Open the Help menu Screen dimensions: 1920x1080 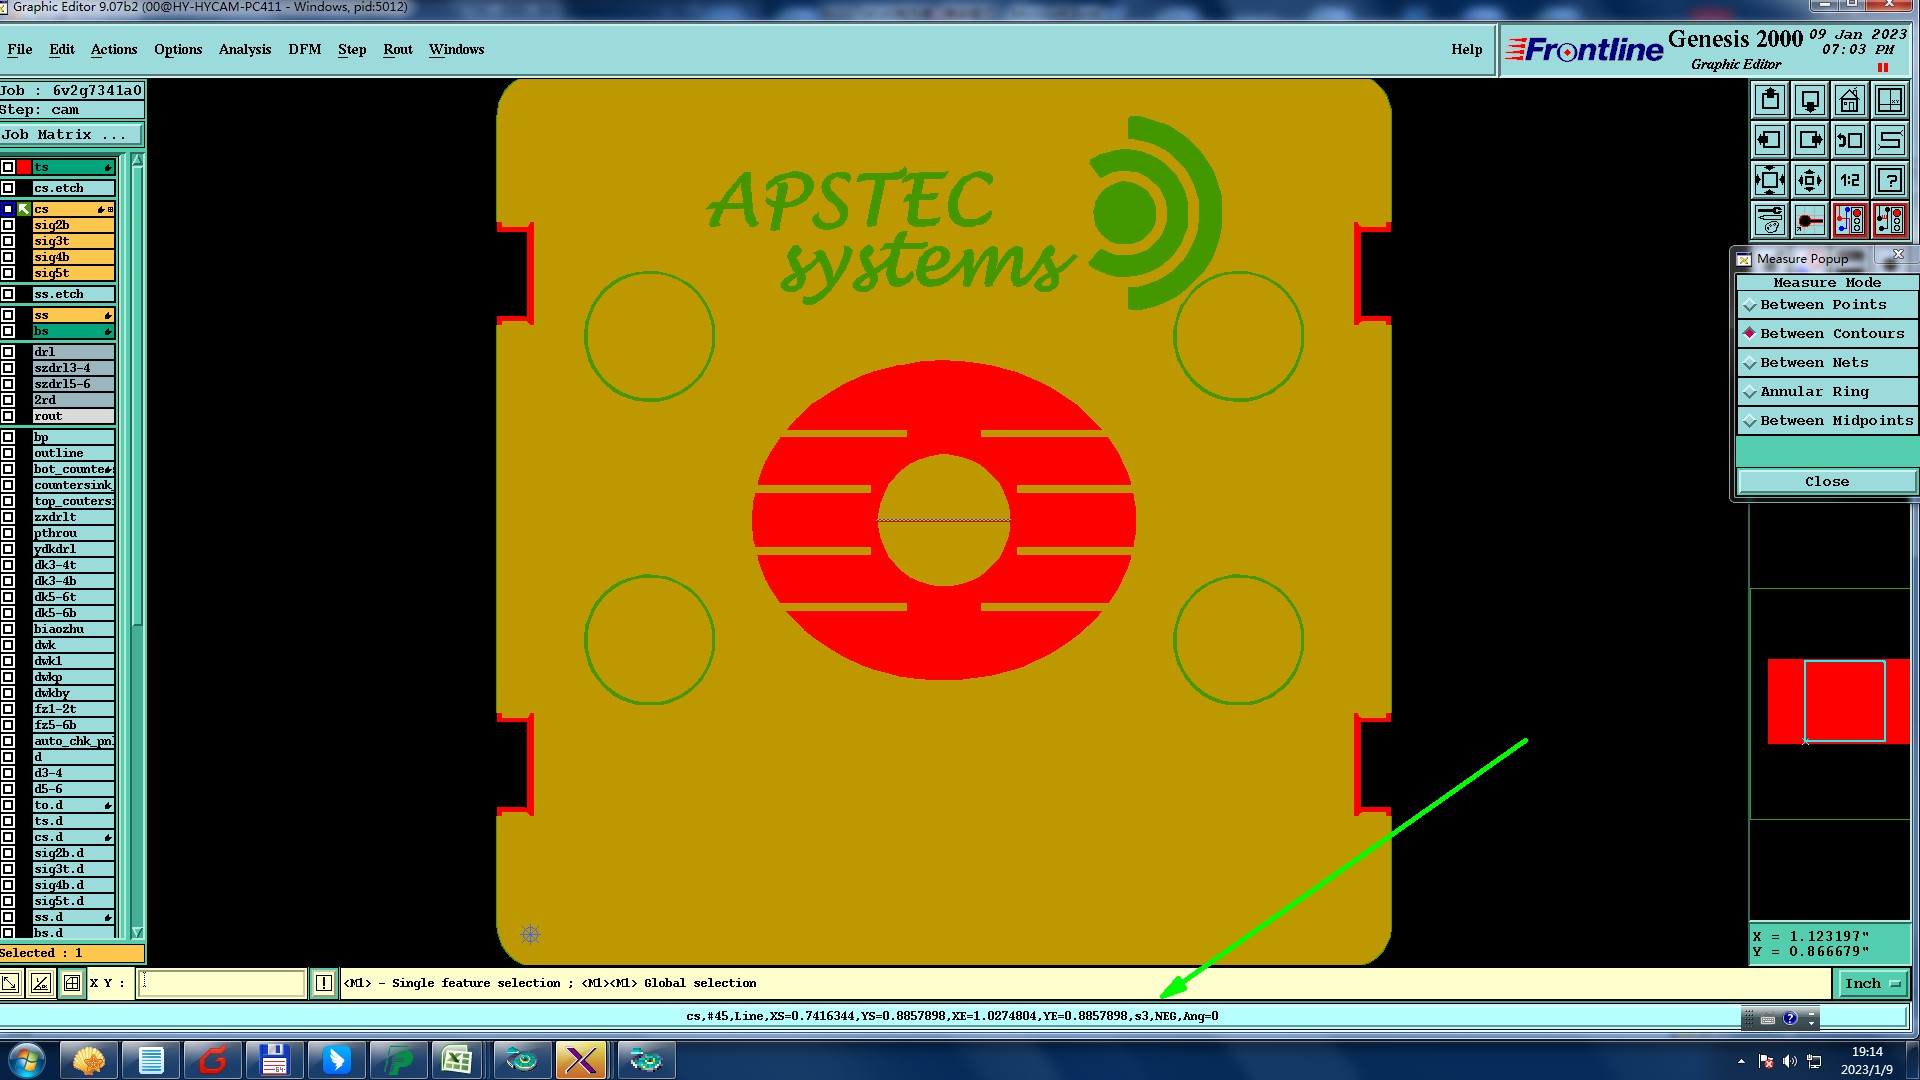click(1467, 49)
